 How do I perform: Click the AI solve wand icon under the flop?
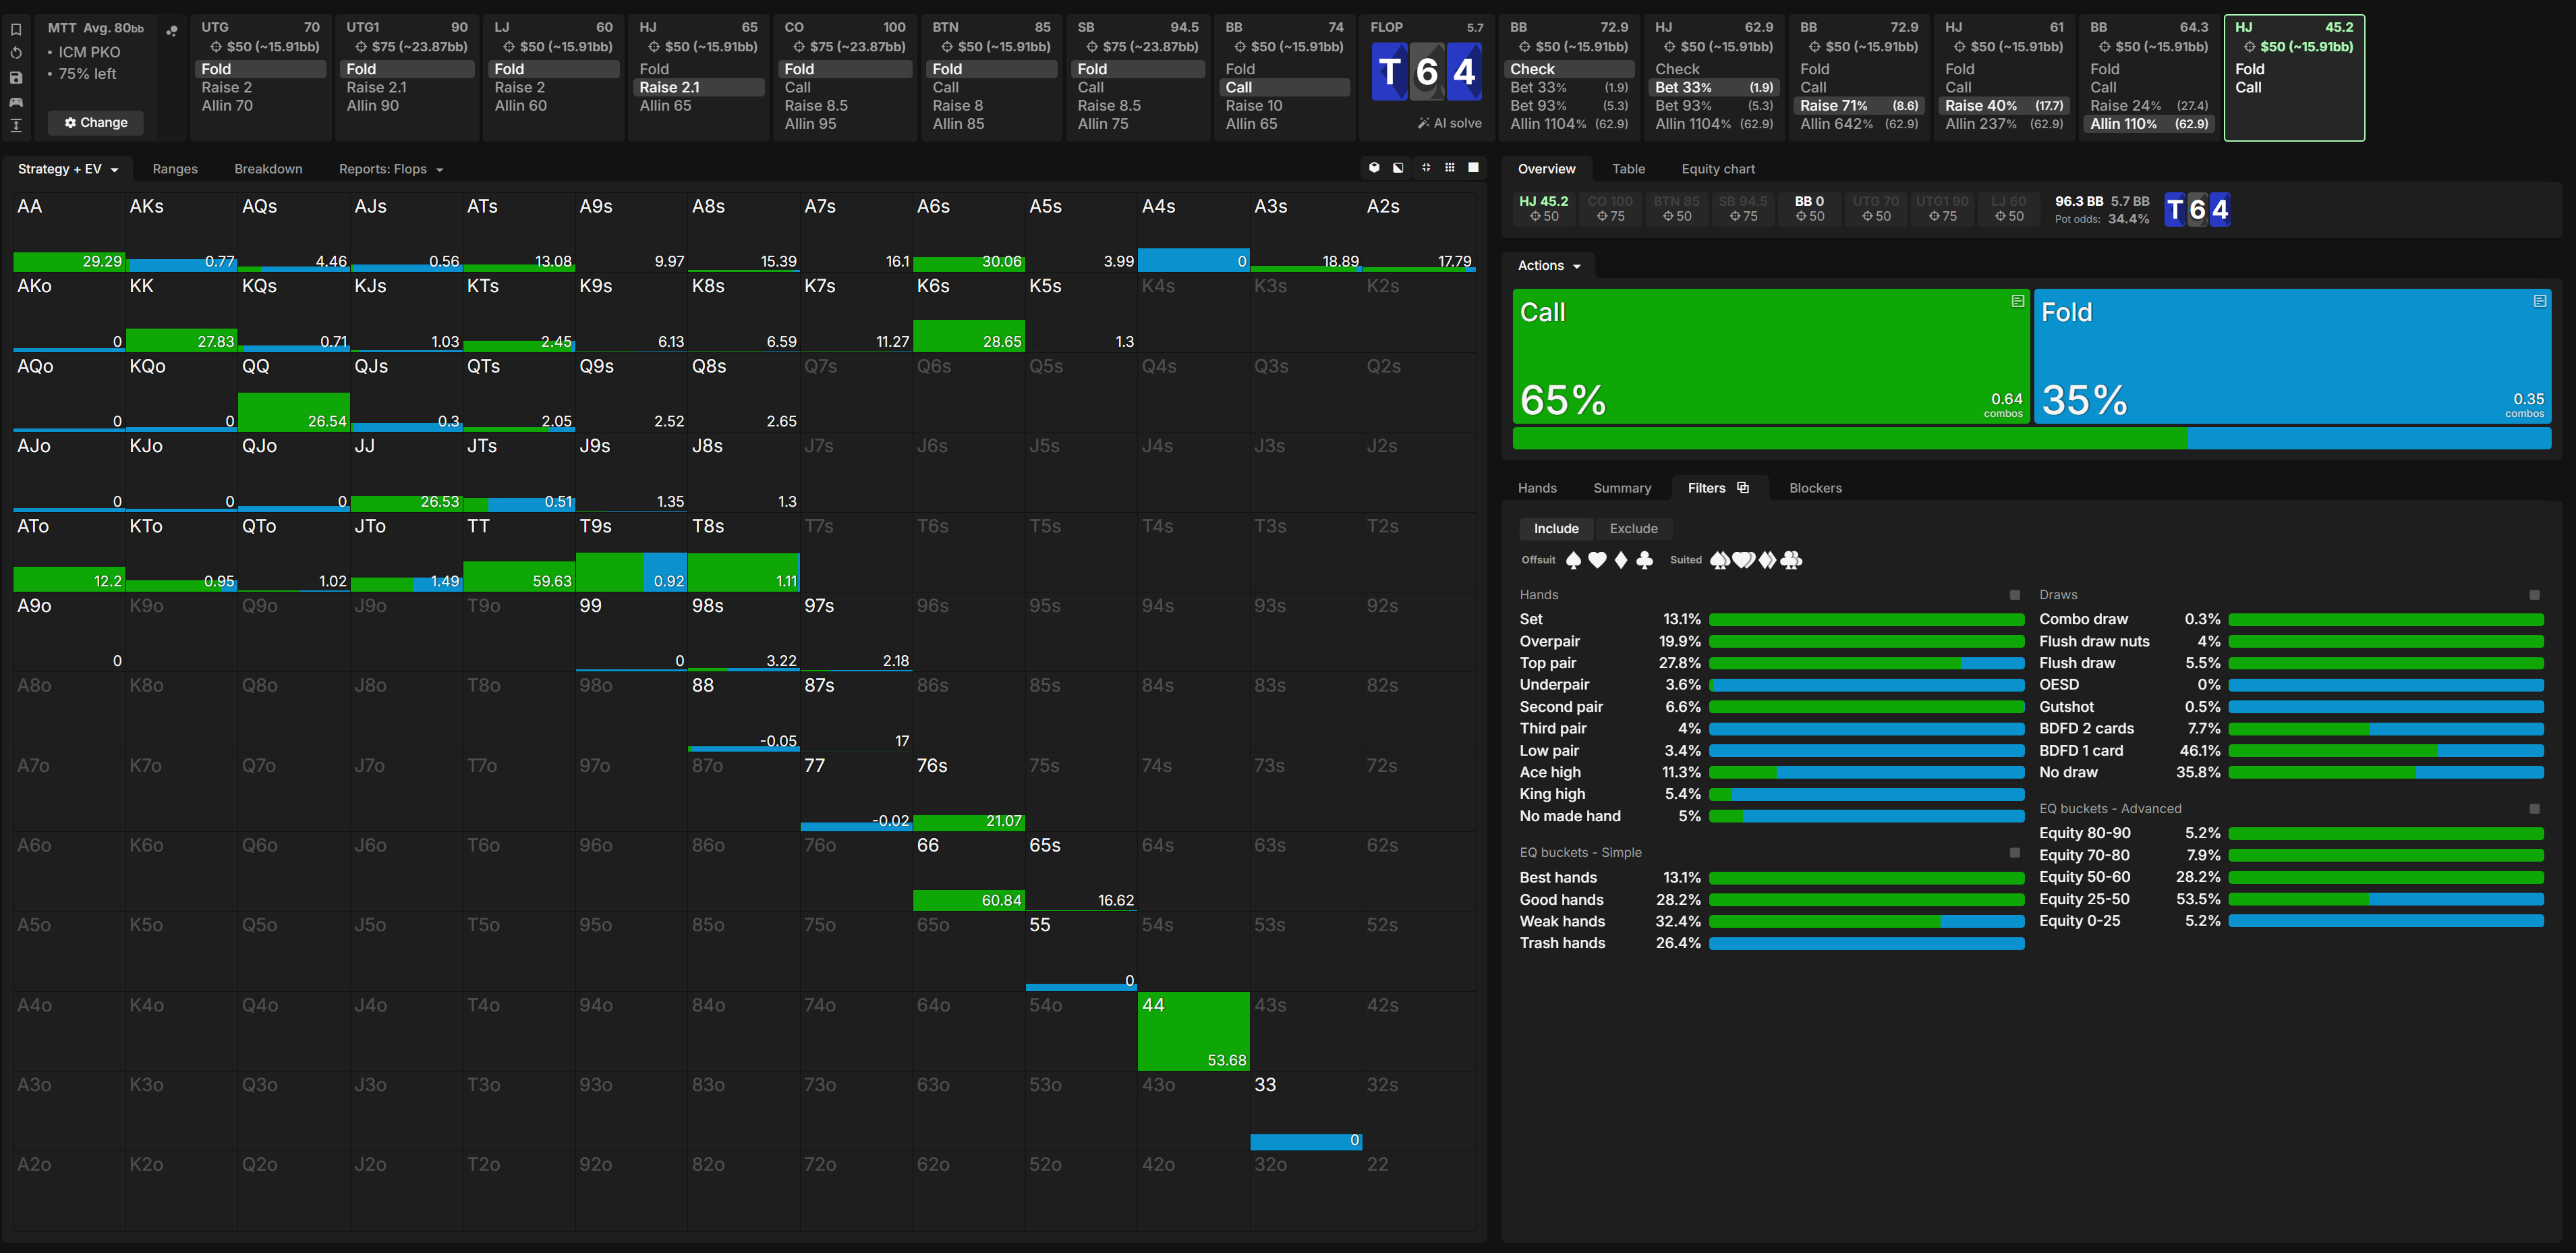pyautogui.click(x=1423, y=123)
